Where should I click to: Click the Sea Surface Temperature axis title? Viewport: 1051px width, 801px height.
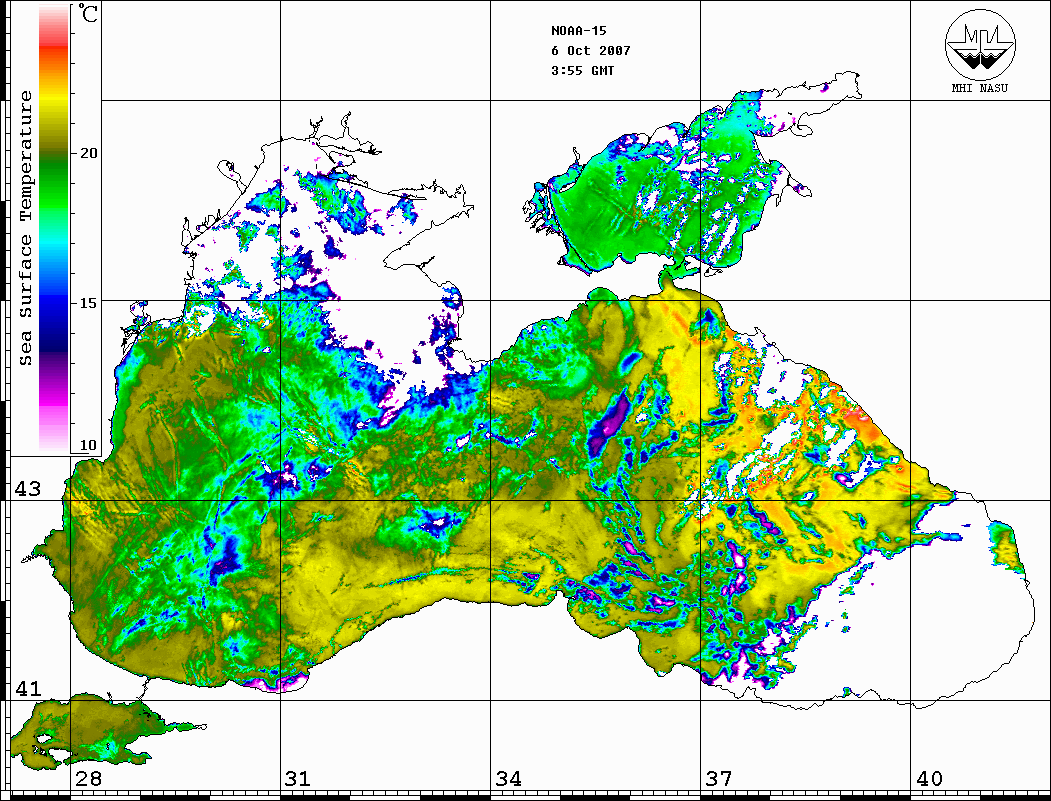tap(25, 228)
